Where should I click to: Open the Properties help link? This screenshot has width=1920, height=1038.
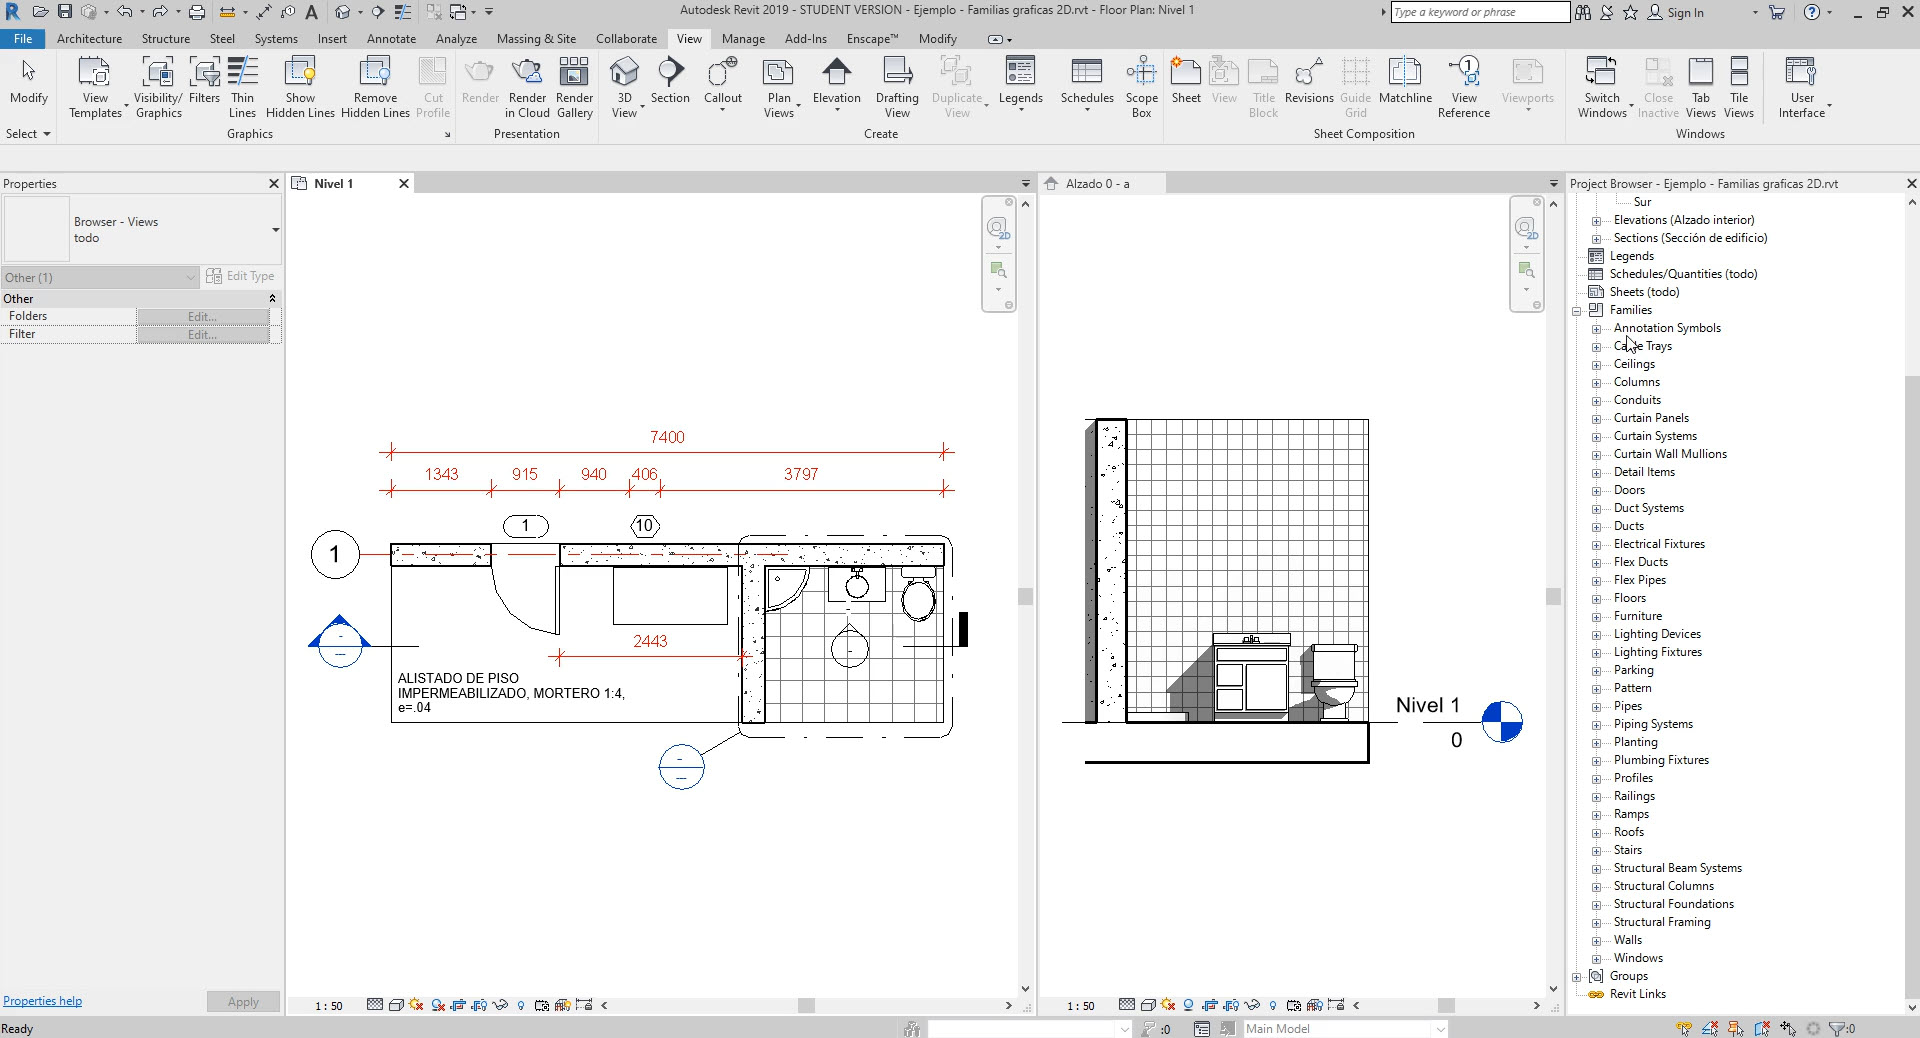coord(42,1001)
